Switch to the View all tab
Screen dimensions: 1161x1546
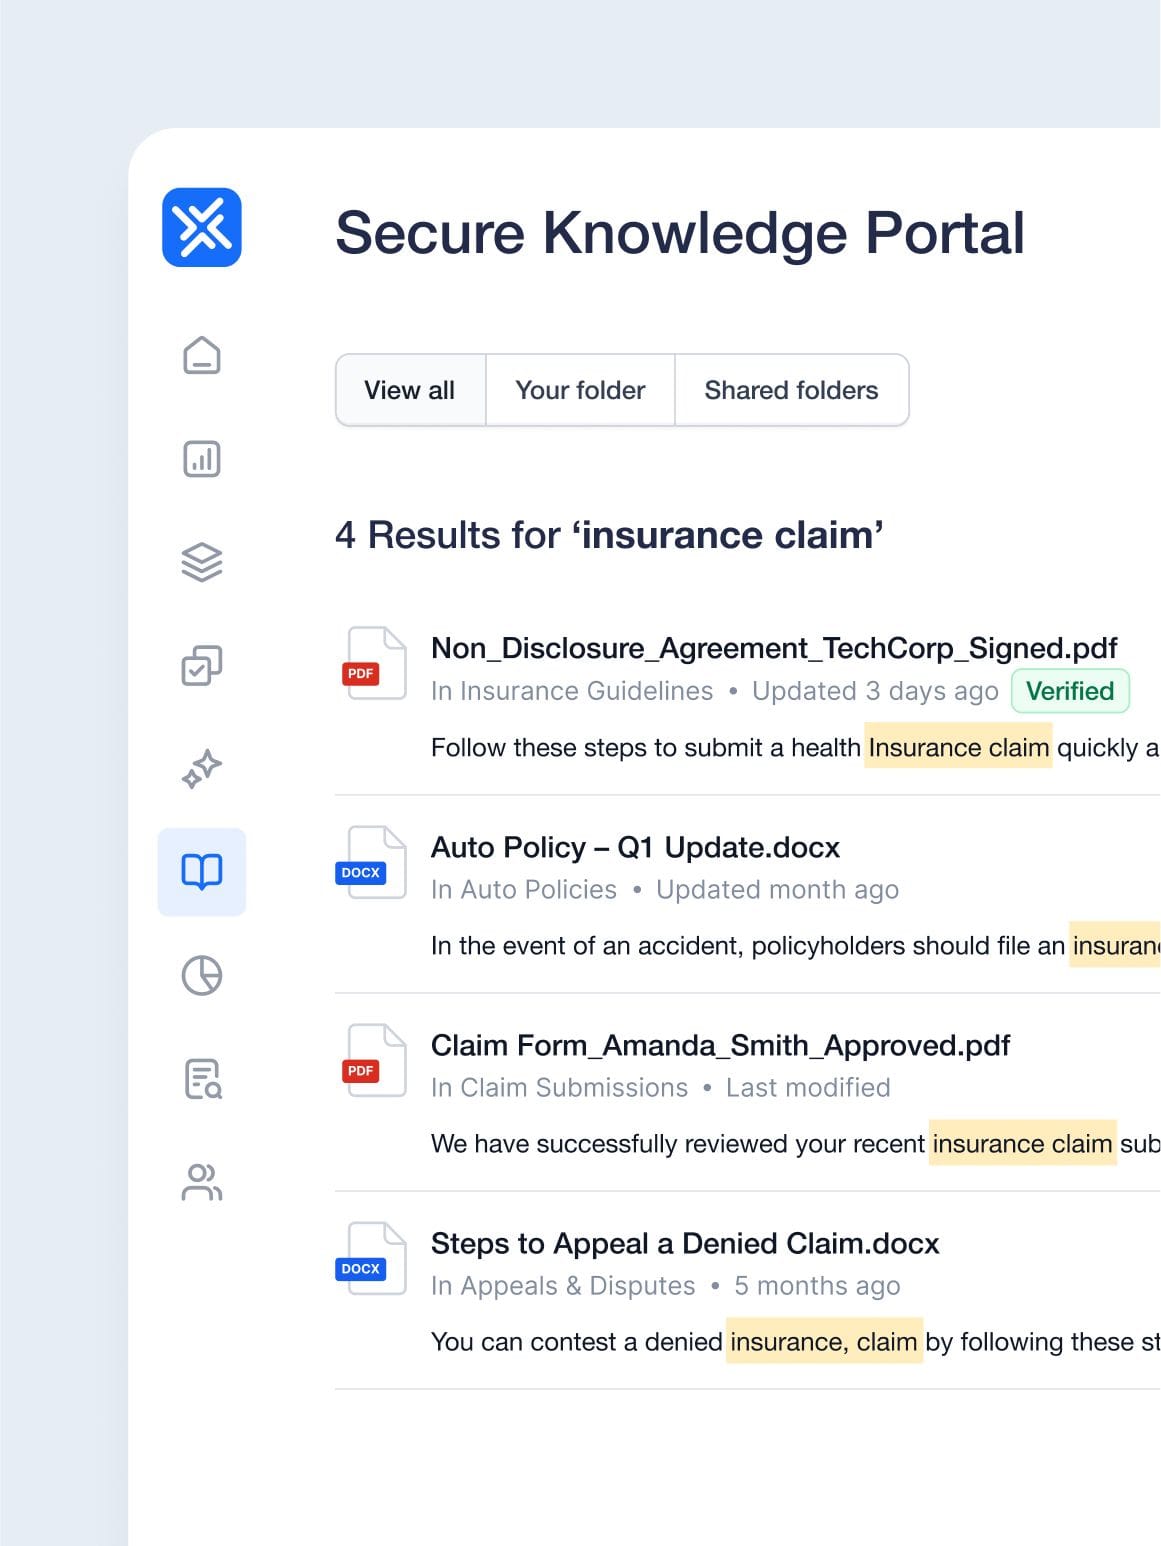410,390
